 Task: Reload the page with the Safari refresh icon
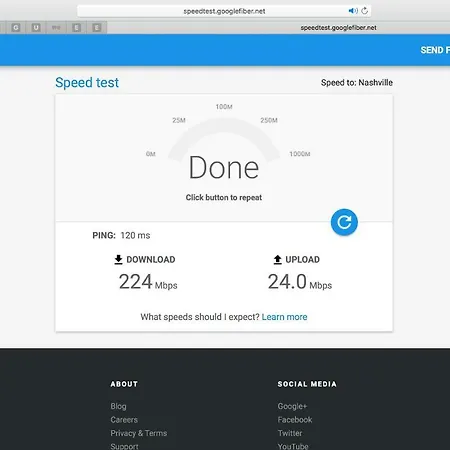point(365,11)
